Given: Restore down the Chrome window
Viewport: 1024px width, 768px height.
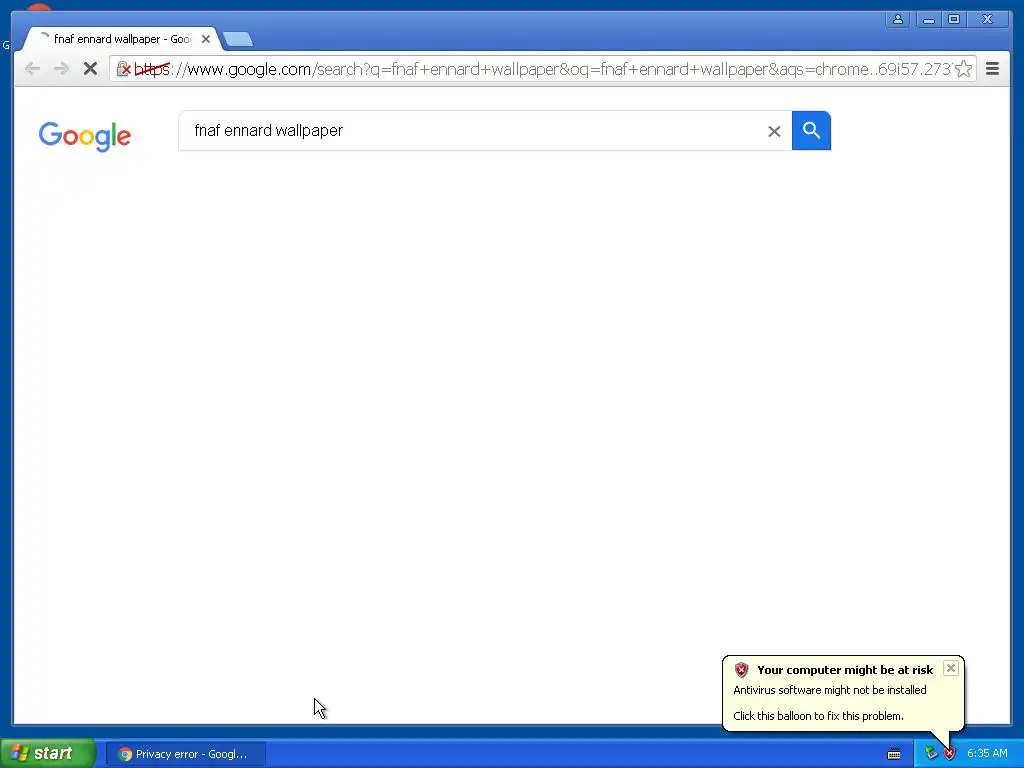Looking at the screenshot, I should click(x=953, y=19).
